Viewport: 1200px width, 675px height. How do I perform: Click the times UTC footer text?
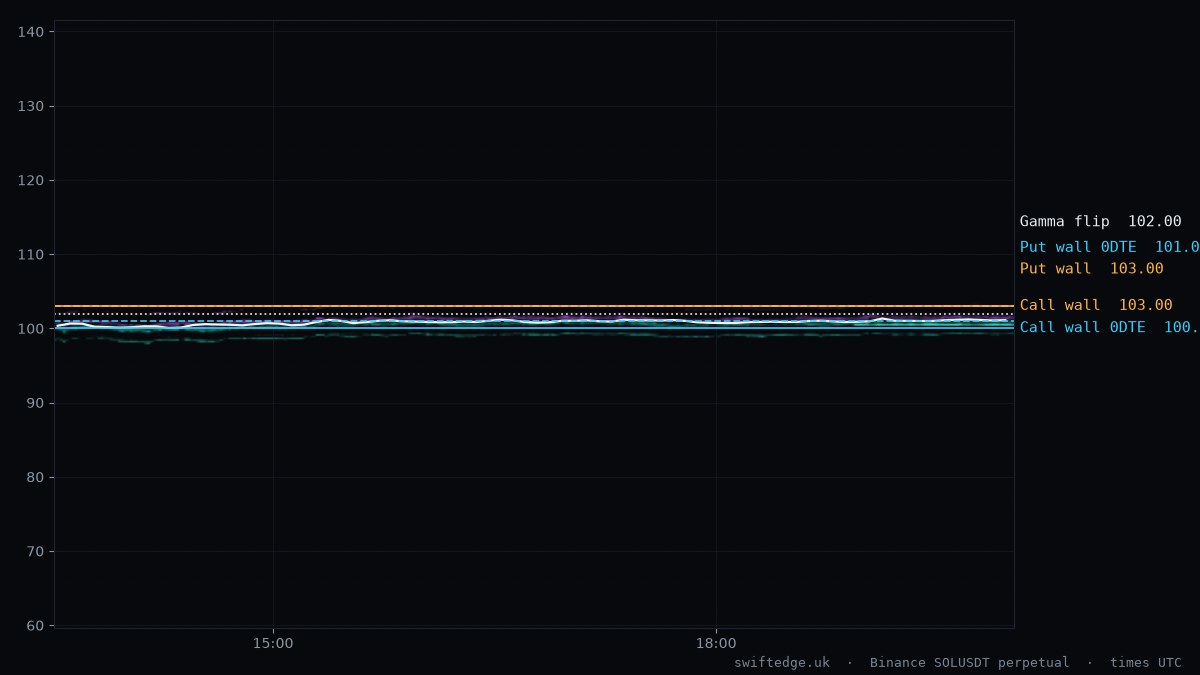1146,662
